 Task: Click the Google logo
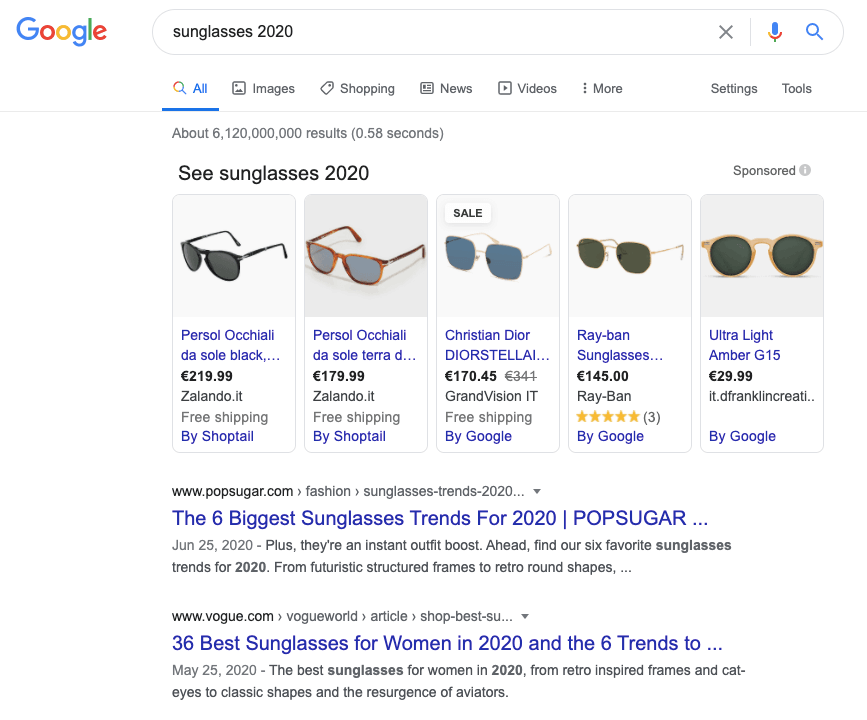61,31
